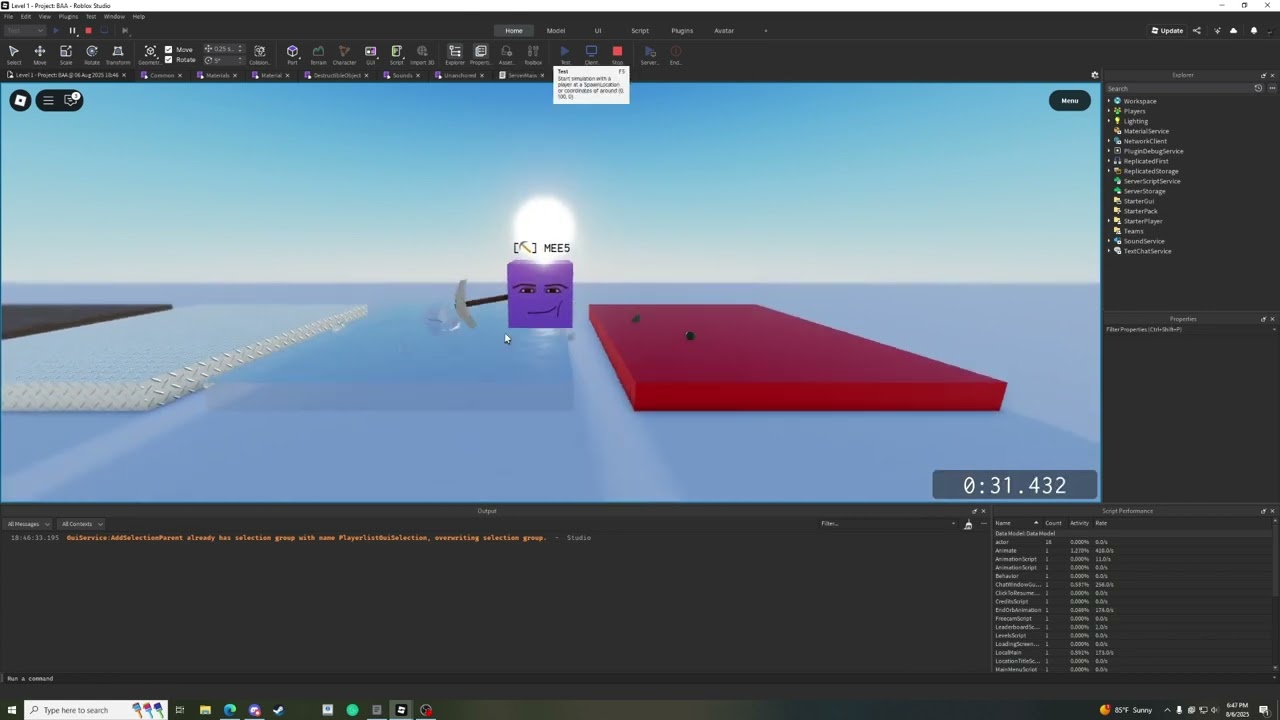
Task: Select MaterialService in Explorer
Action: (x=1146, y=131)
